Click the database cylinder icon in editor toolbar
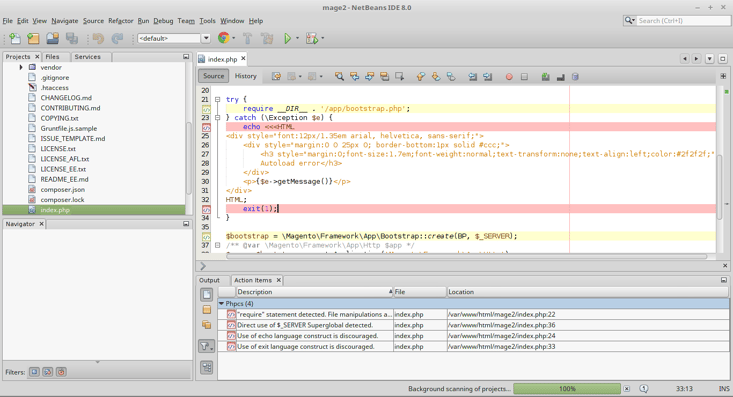 575,77
